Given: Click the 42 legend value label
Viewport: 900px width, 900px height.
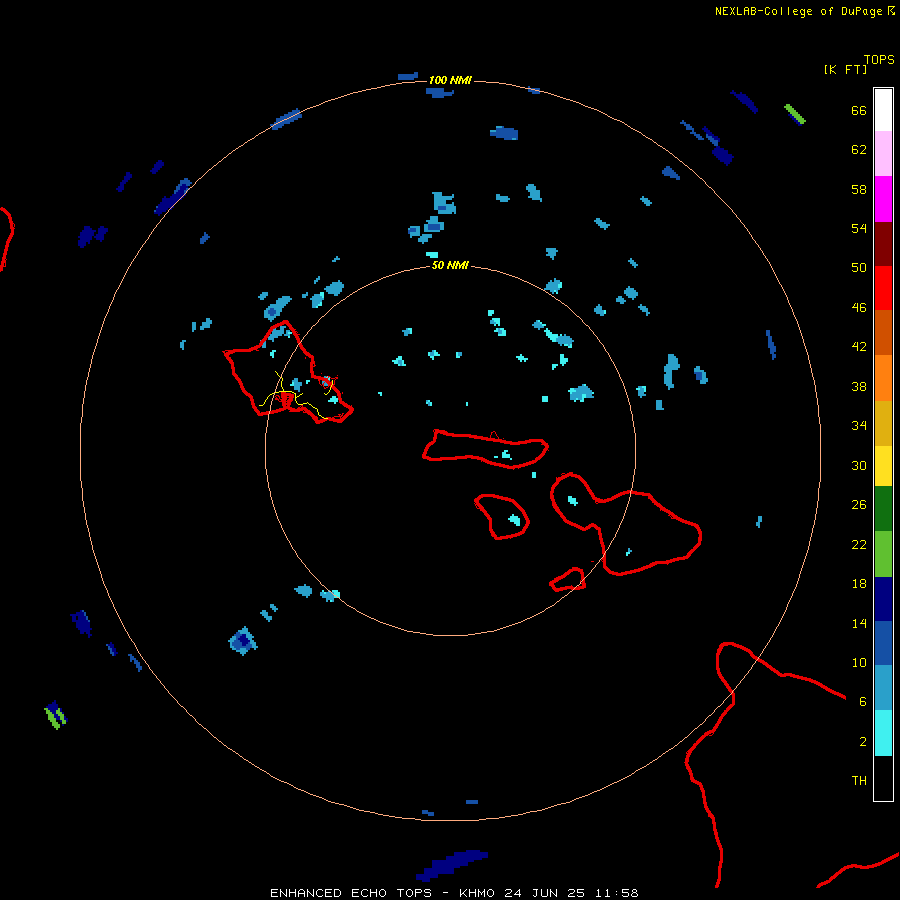Looking at the screenshot, I should (859, 347).
